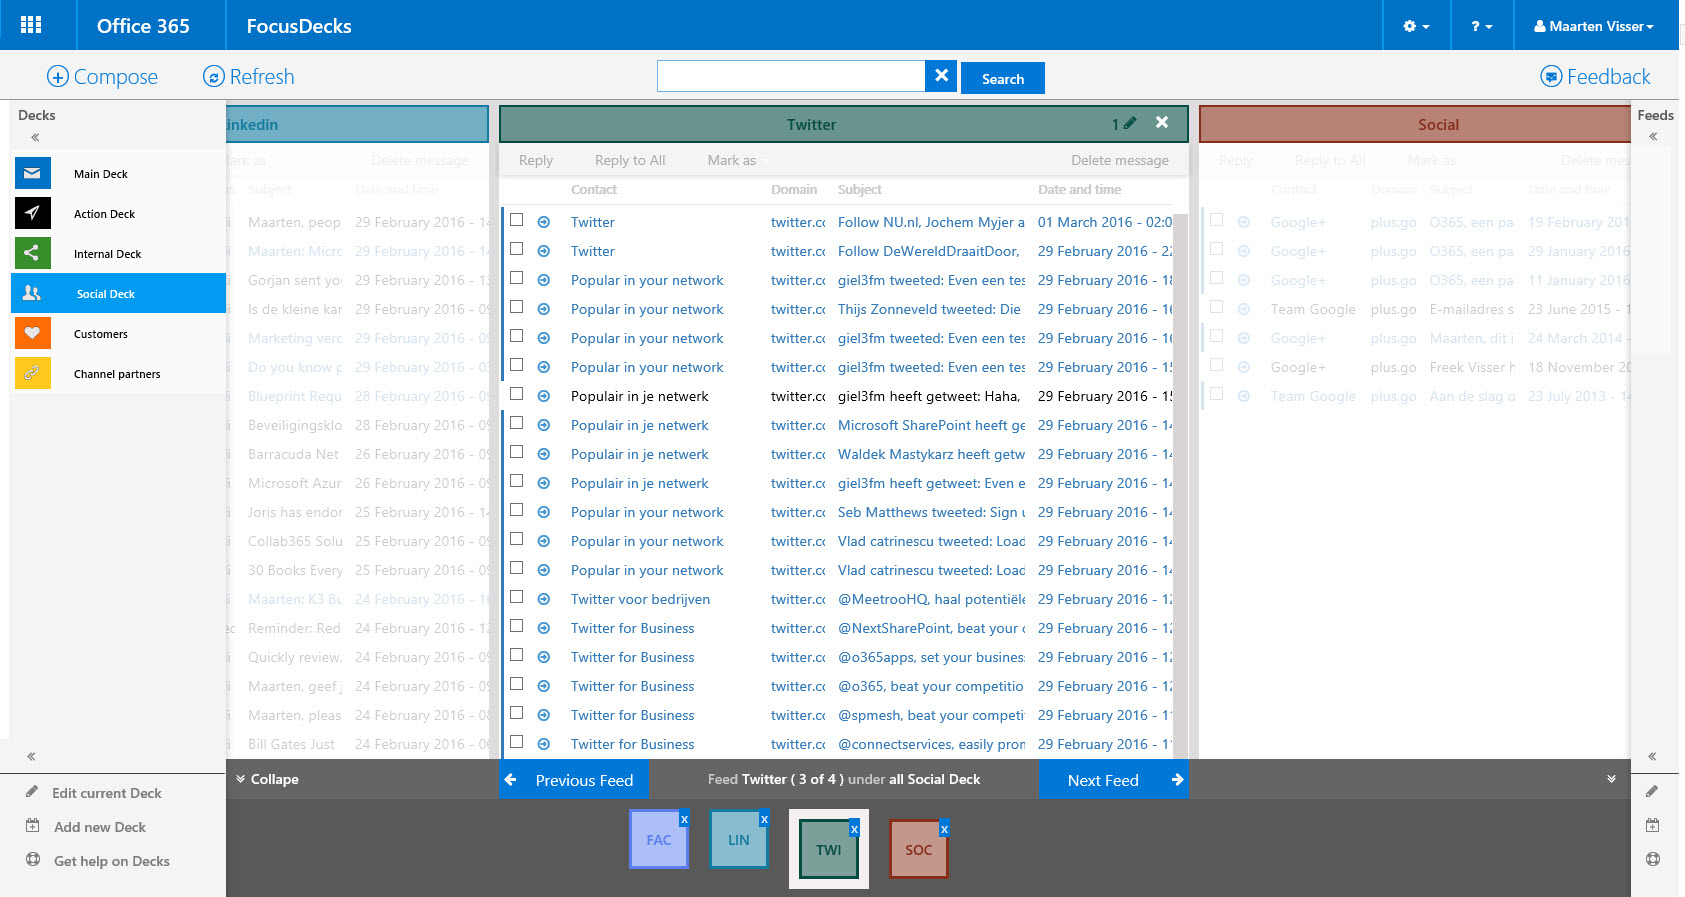Click double-chevron down at bar right end

pyautogui.click(x=1611, y=779)
